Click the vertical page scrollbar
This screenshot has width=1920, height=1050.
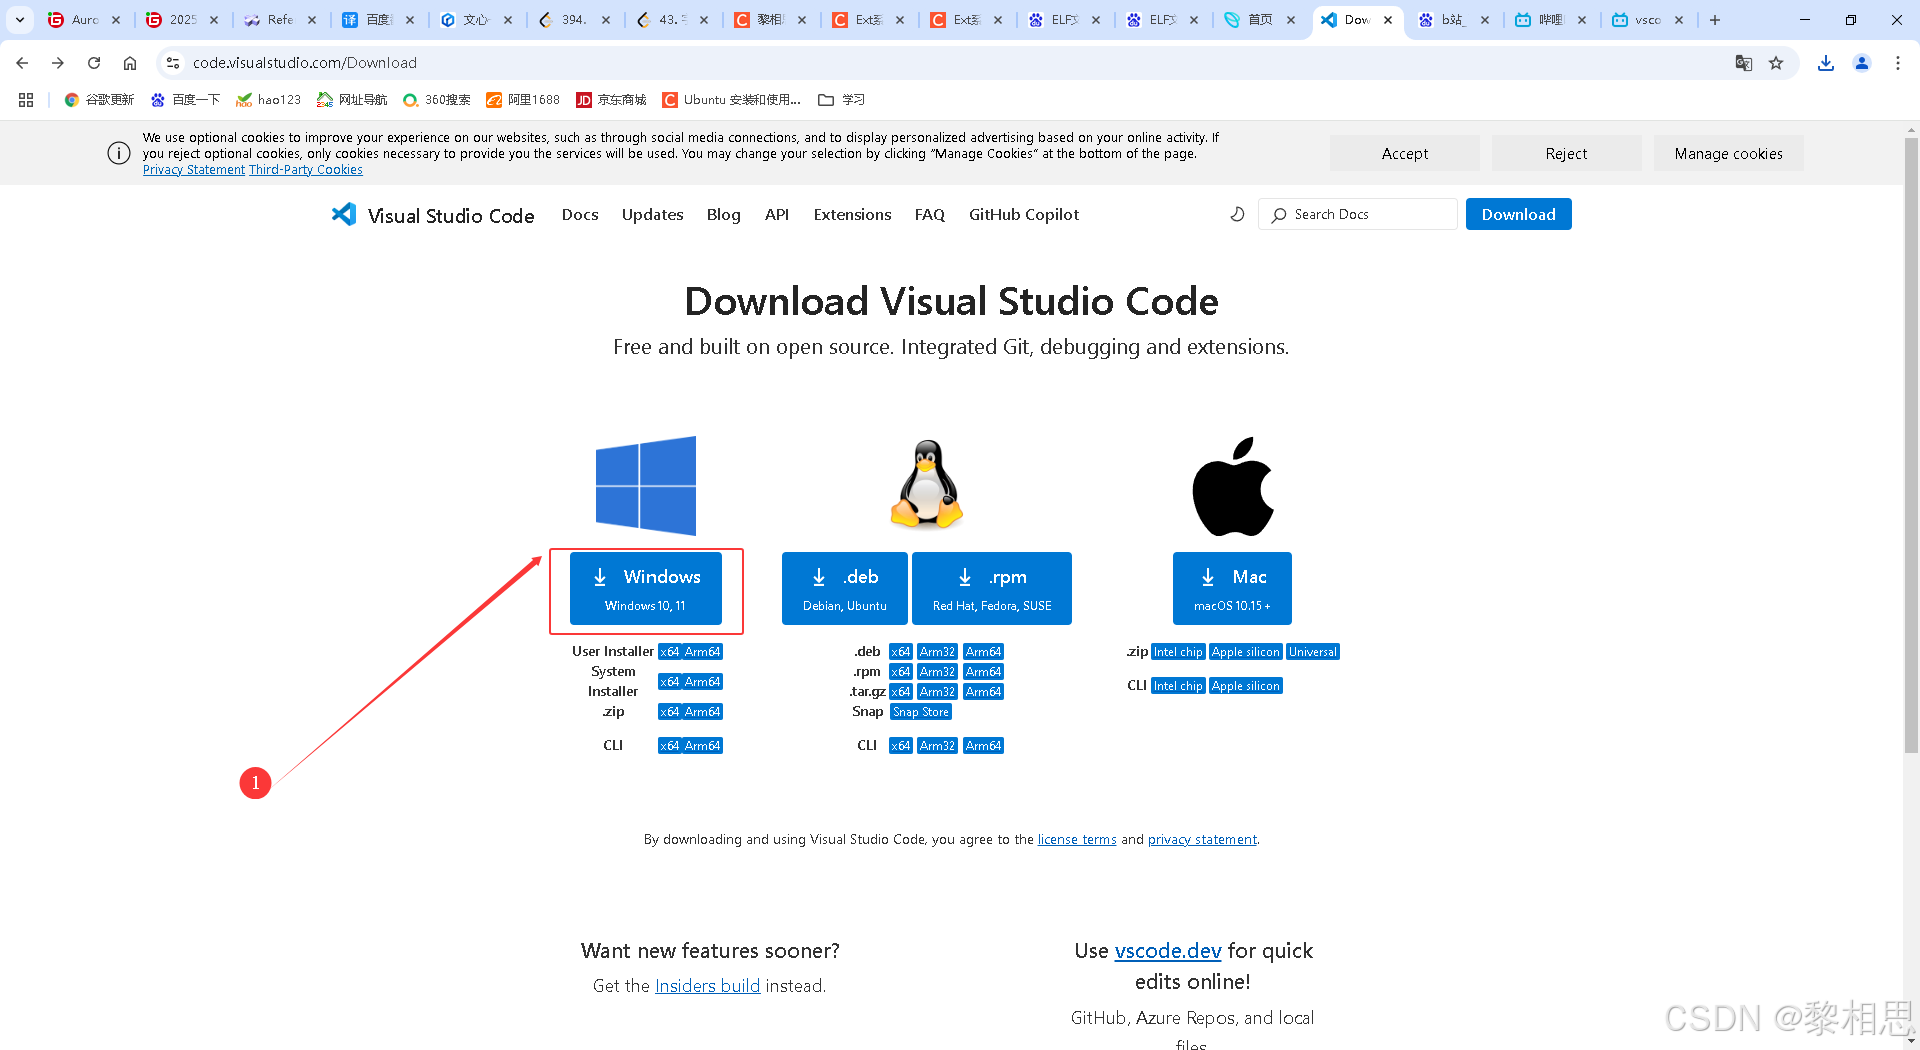[x=1911, y=445]
